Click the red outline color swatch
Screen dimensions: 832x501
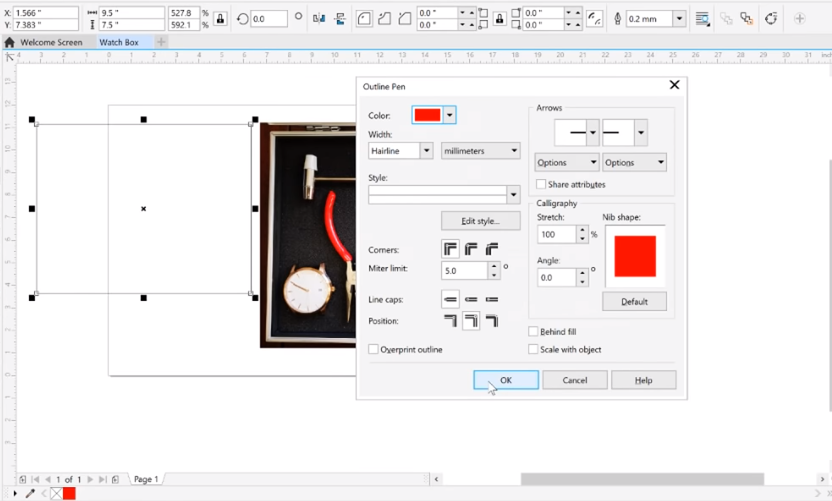427,115
